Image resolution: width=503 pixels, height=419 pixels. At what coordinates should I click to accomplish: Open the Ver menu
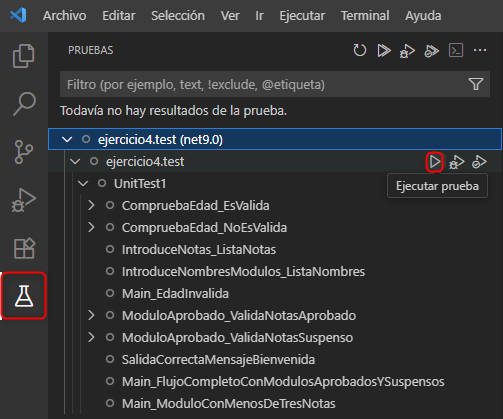(x=230, y=16)
